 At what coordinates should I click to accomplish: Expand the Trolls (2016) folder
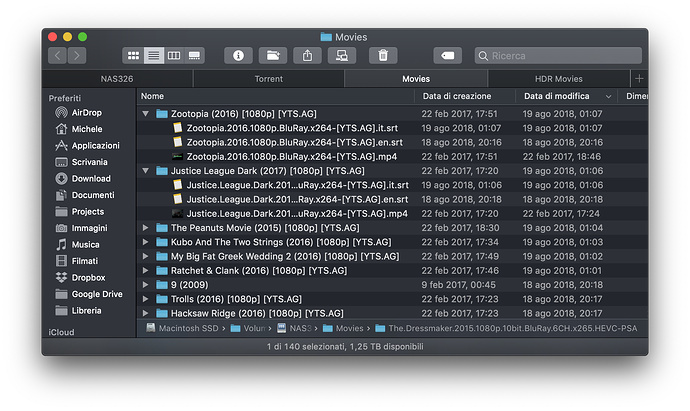[x=146, y=299]
